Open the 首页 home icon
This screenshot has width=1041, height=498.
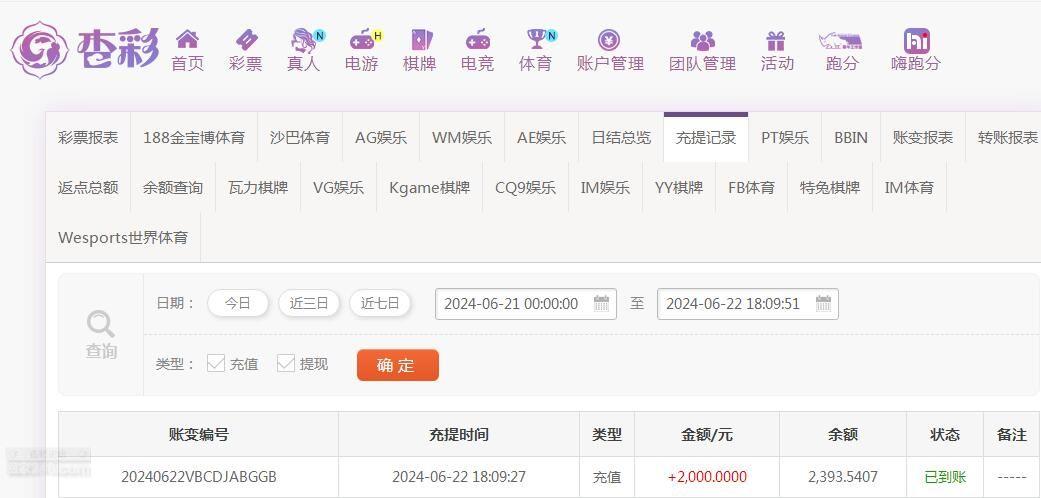187,40
